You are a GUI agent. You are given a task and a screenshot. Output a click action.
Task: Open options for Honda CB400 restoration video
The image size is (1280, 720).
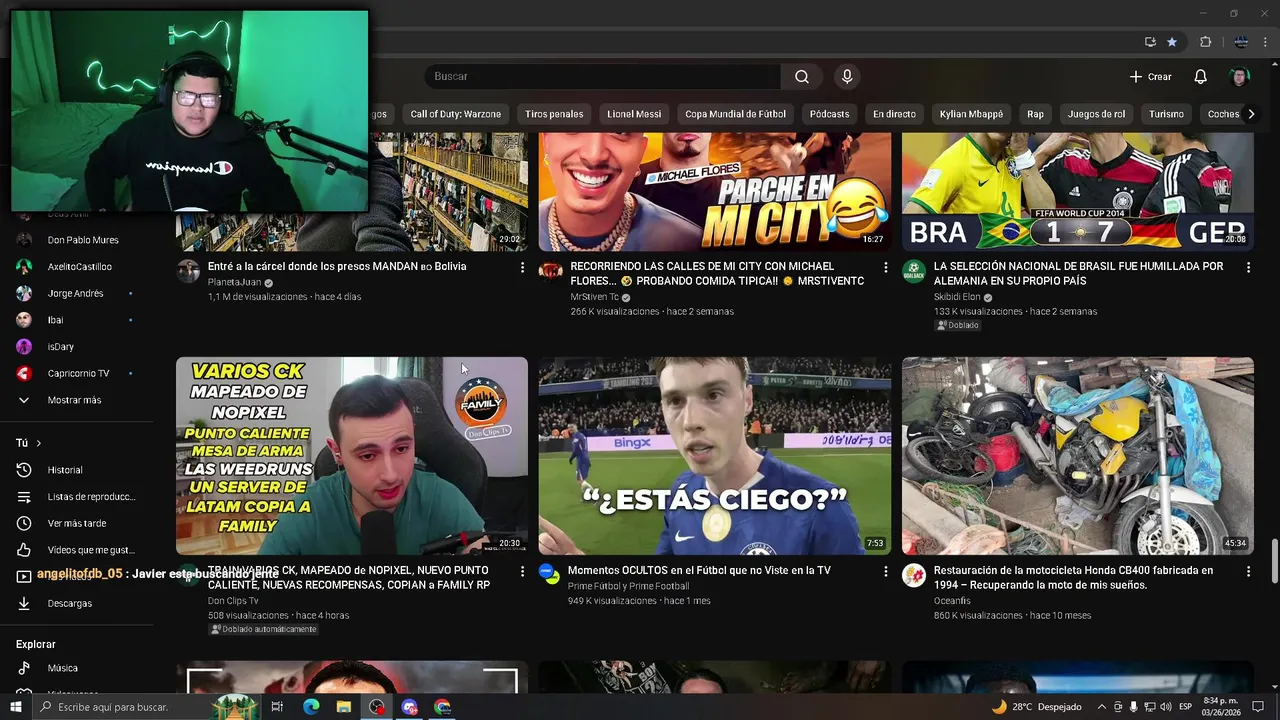tap(1248, 571)
